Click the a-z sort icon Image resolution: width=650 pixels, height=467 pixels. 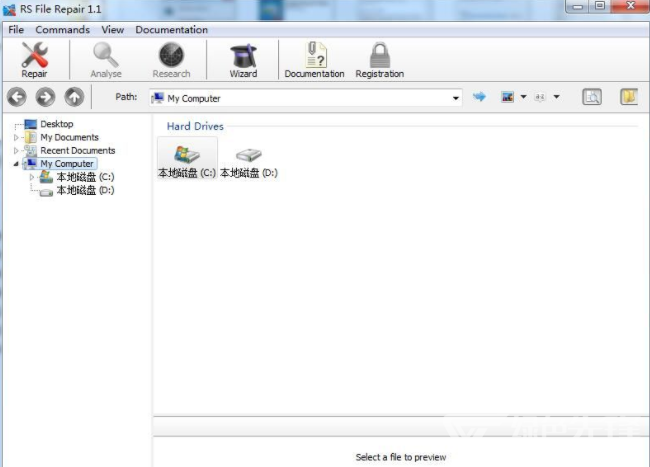tap(540, 97)
